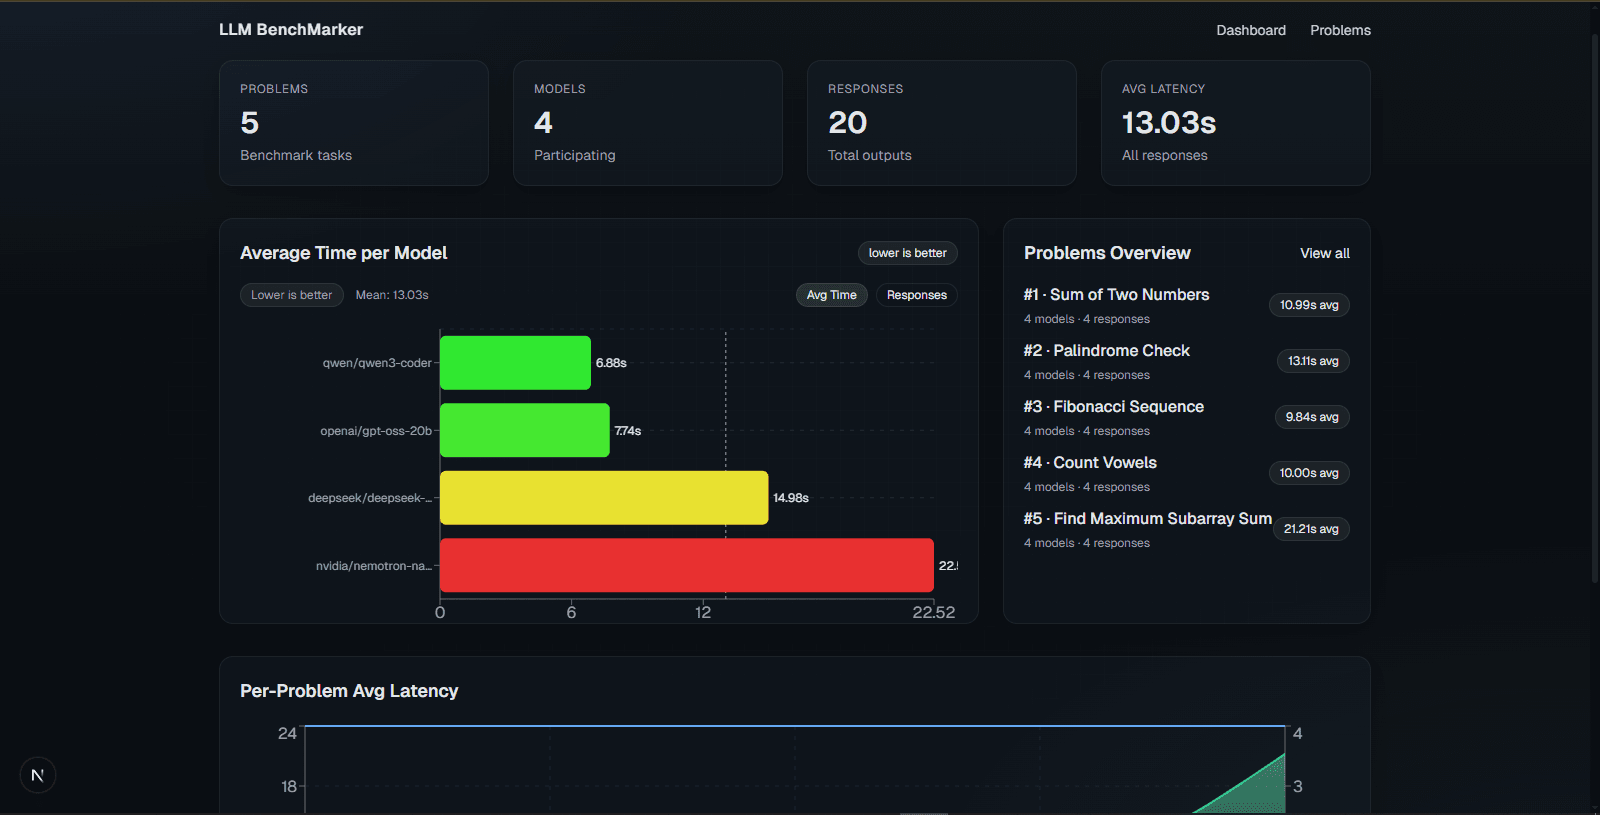Viewport: 1600px width, 815px height.
Task: Click the 'Average Time per Model' heading
Action: pos(344,253)
